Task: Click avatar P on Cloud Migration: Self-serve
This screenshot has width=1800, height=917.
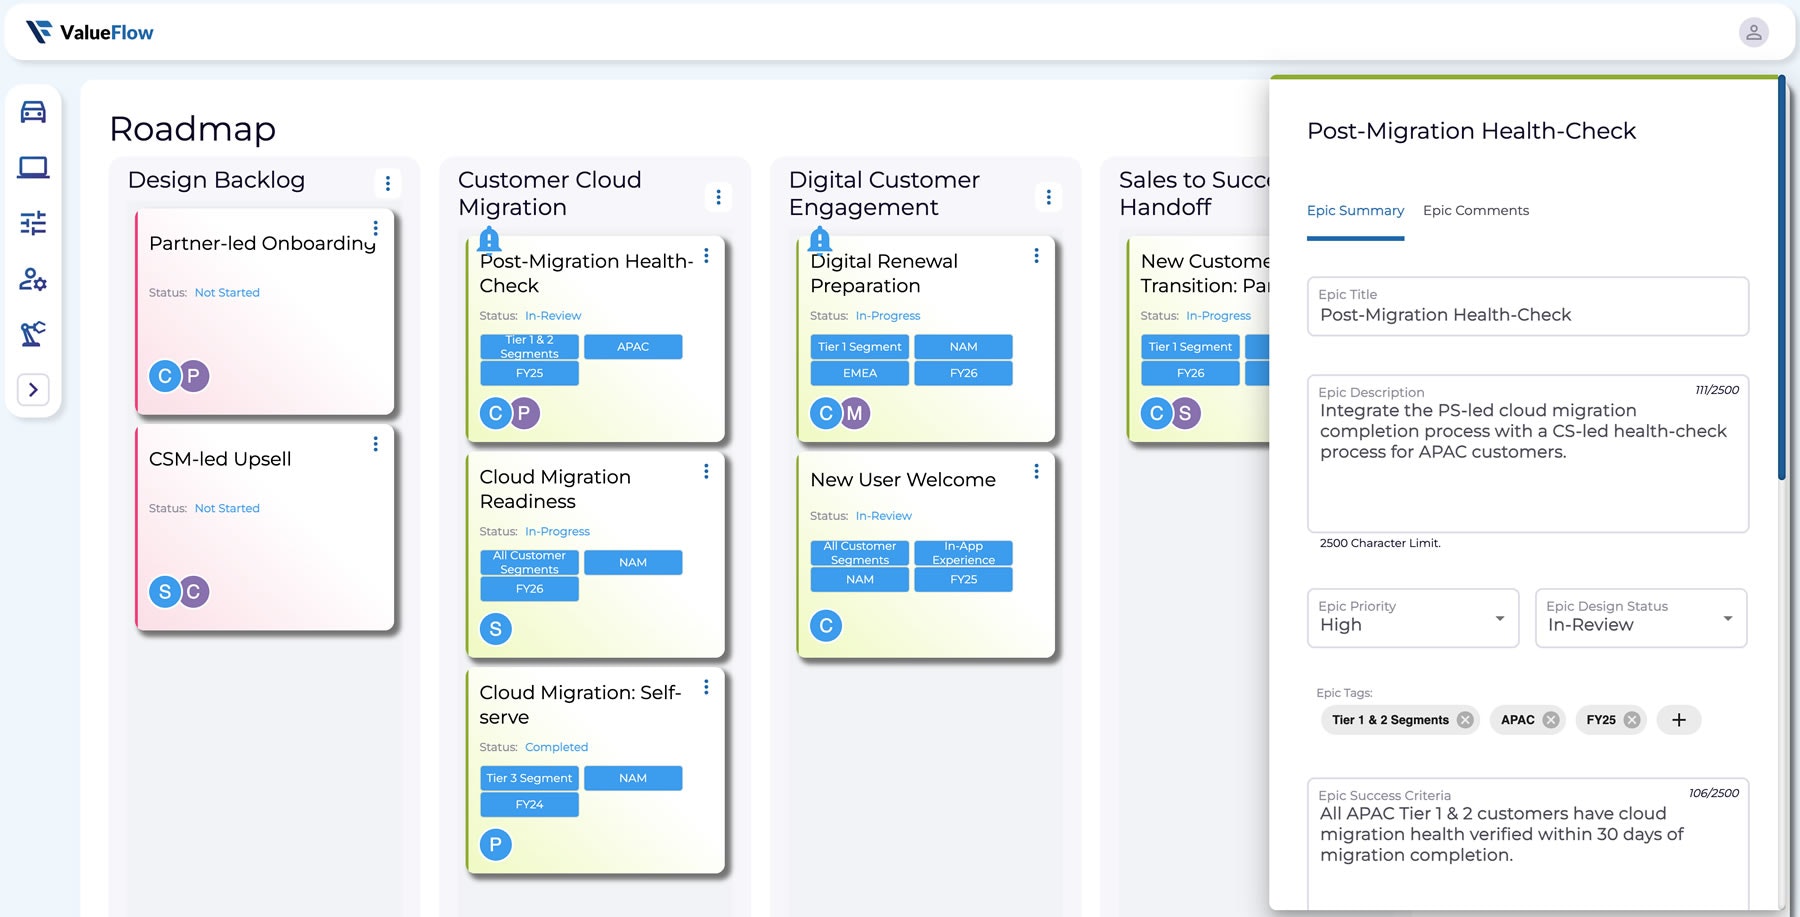Action: 495,845
